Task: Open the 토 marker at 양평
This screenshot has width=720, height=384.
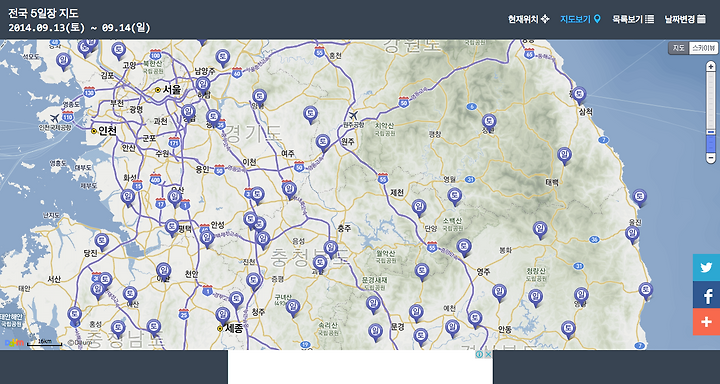Action: coord(259,98)
